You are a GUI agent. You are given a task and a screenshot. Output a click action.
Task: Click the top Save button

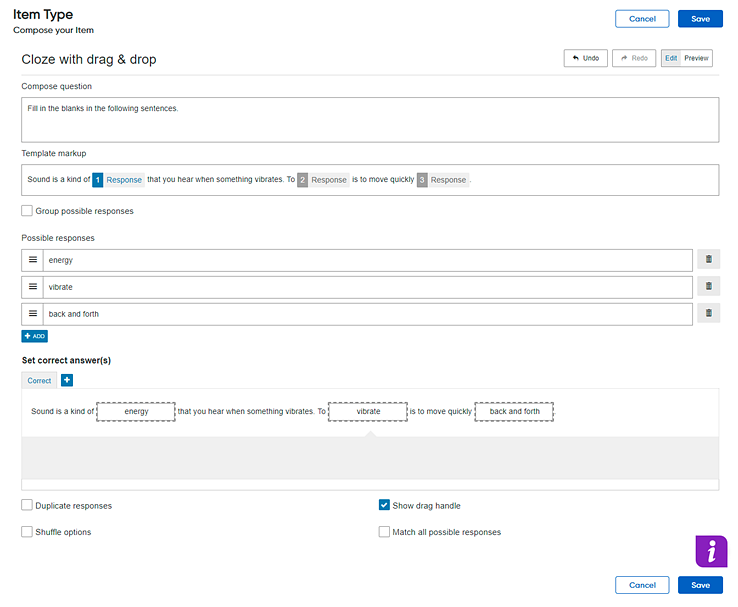(700, 19)
